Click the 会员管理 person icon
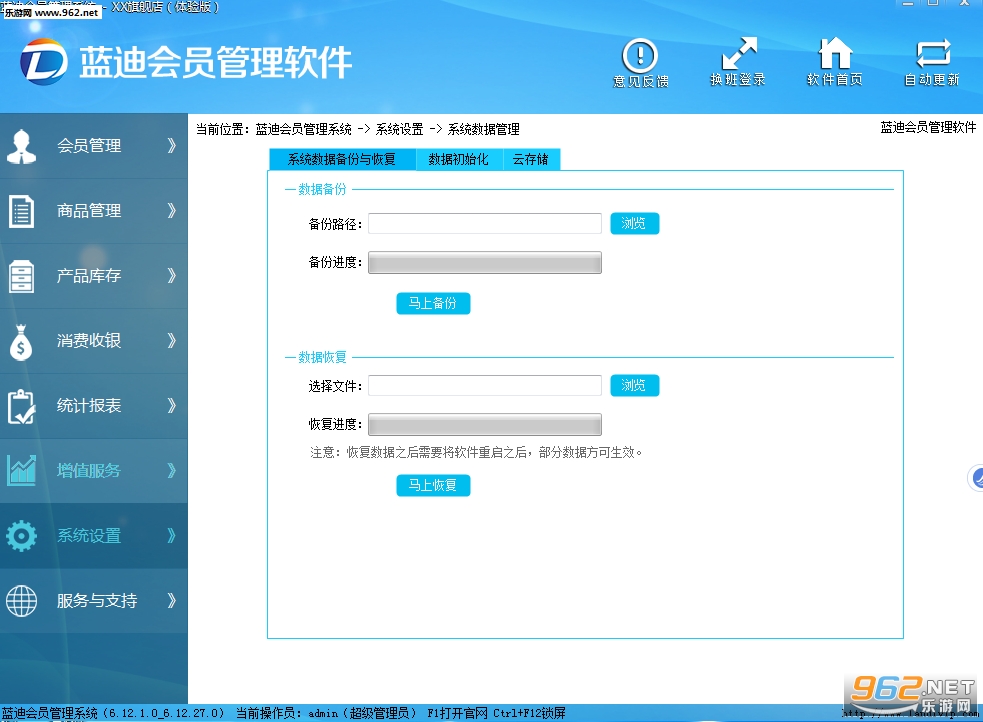The image size is (983, 722). point(21,146)
